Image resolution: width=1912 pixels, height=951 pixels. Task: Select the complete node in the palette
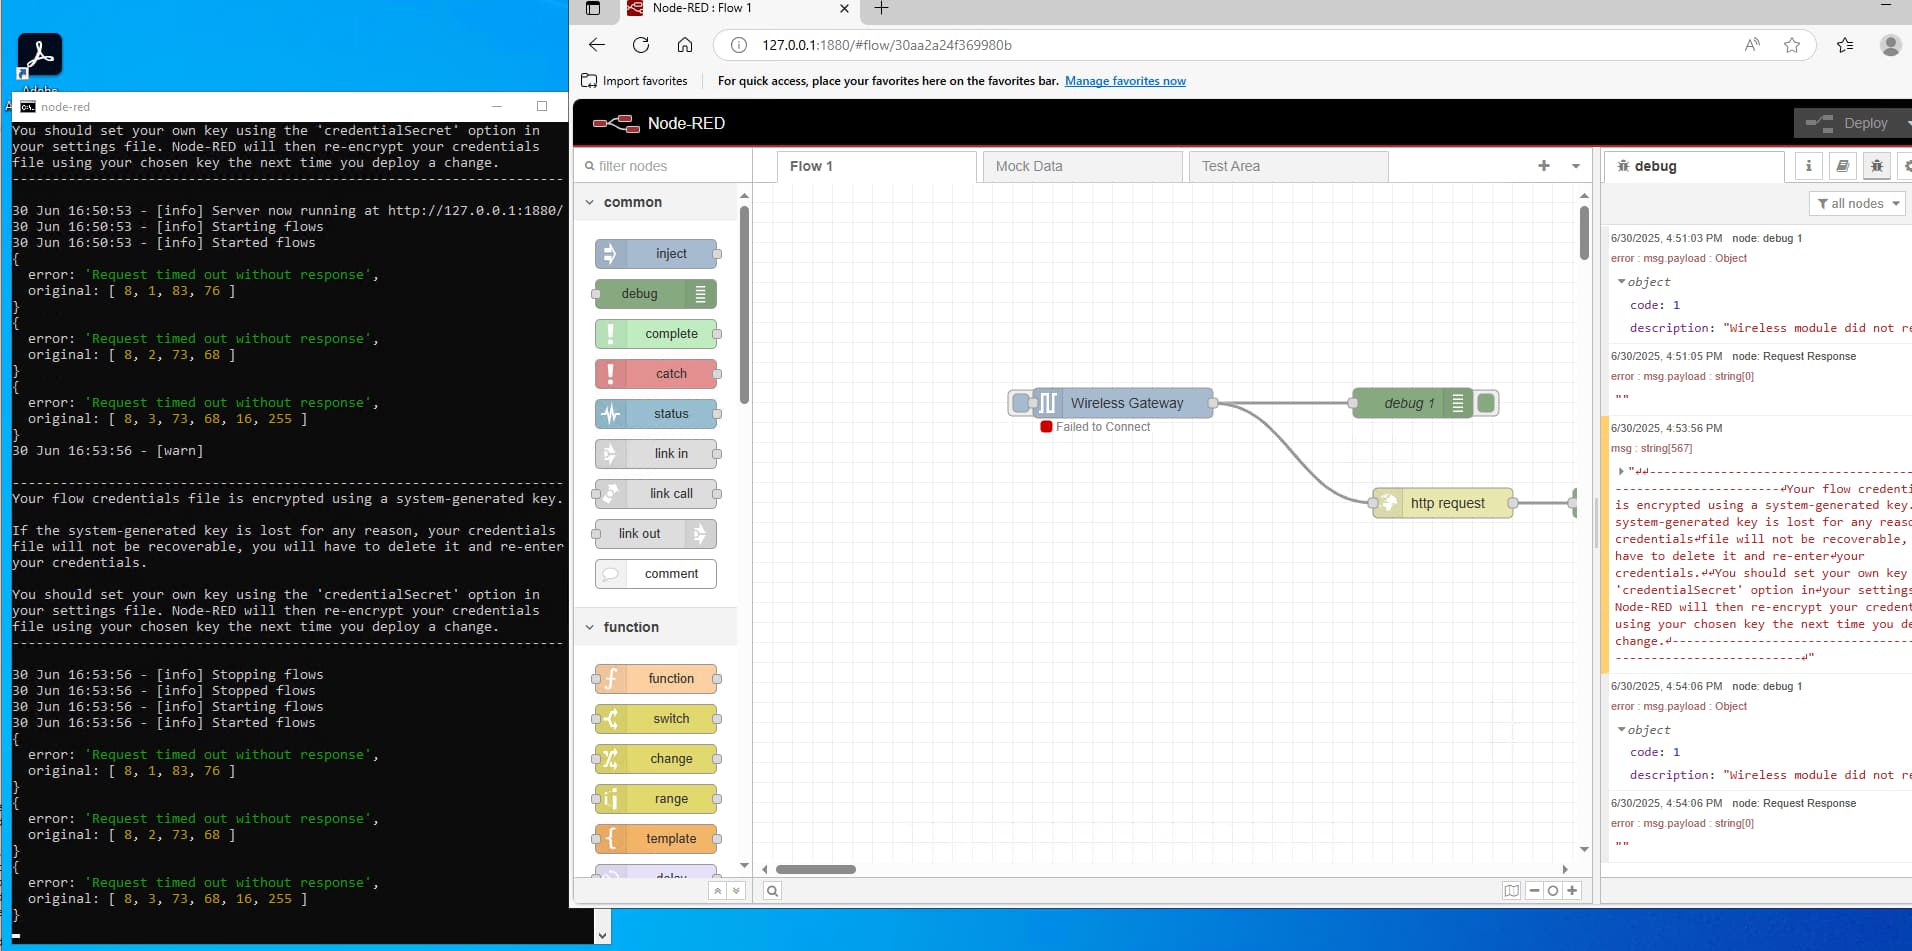click(656, 334)
